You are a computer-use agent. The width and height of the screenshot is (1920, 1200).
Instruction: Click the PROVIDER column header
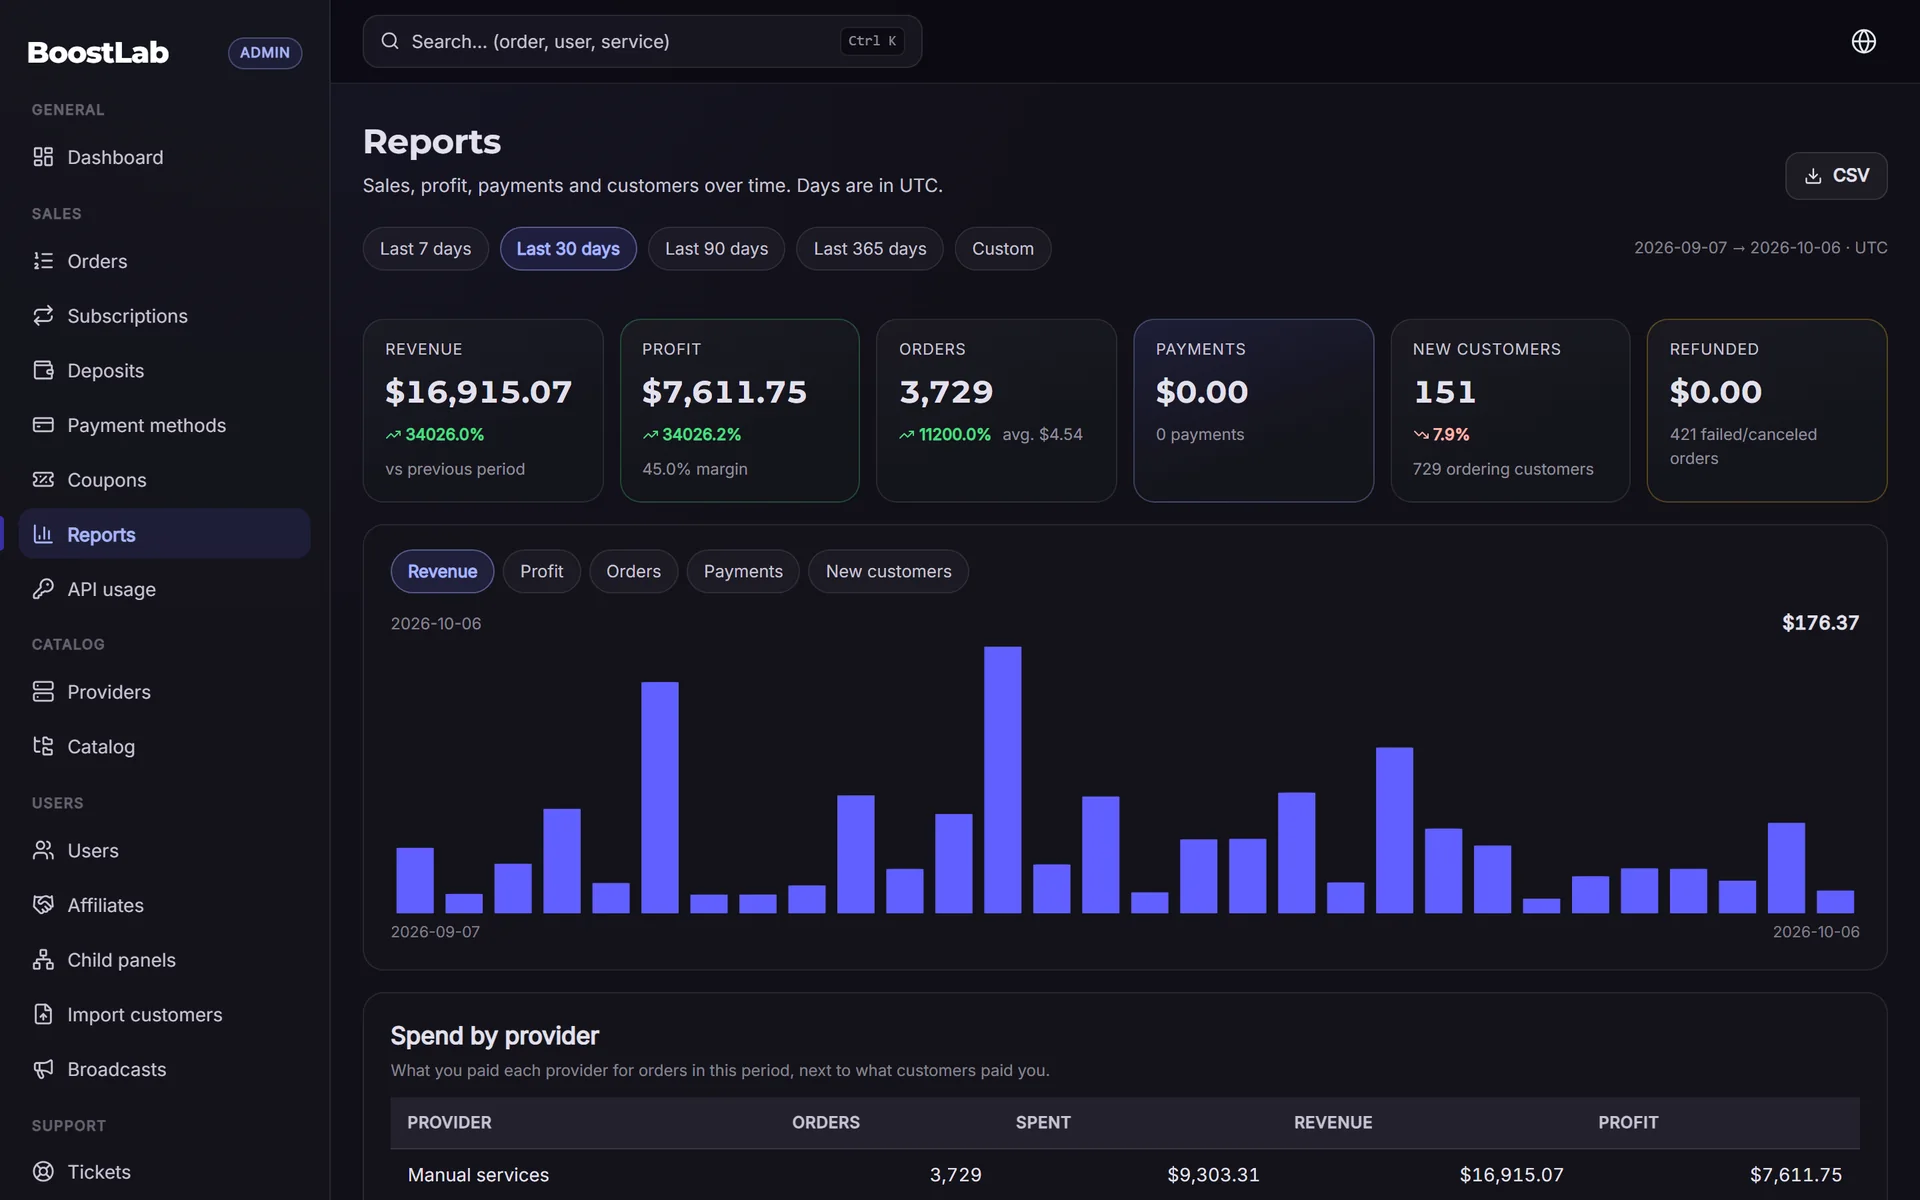pos(449,1122)
